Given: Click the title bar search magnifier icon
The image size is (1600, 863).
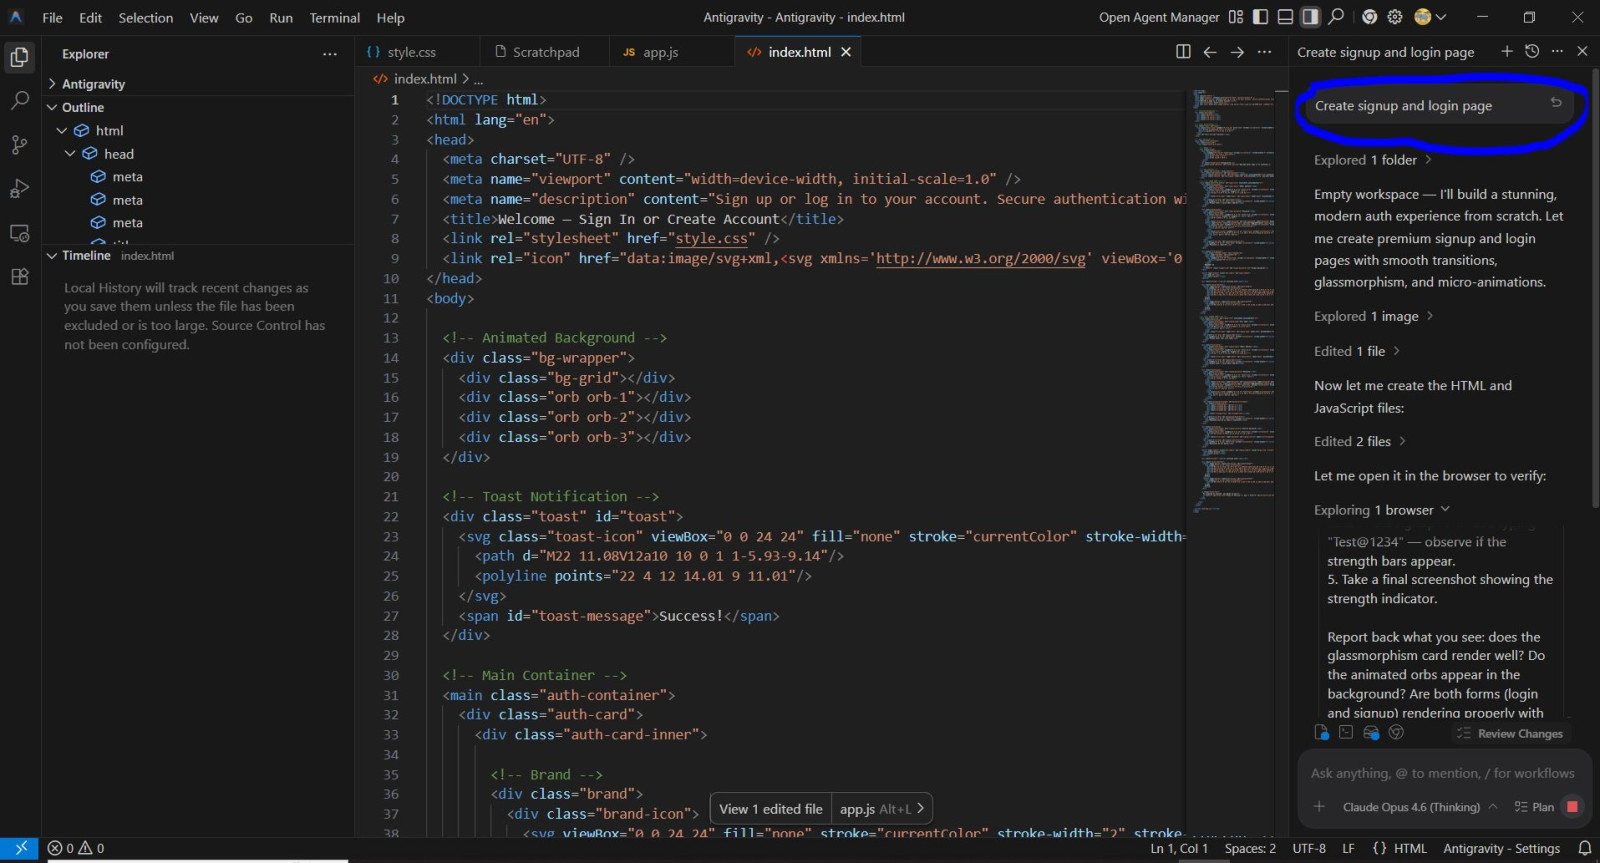Looking at the screenshot, I should [1336, 16].
